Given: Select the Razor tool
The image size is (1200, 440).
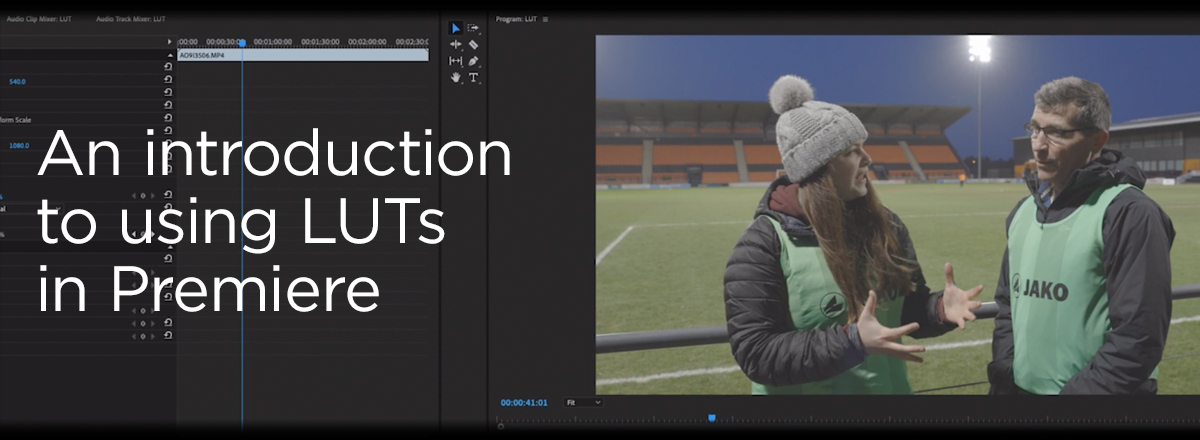Looking at the screenshot, I should pyautogui.click(x=473, y=44).
